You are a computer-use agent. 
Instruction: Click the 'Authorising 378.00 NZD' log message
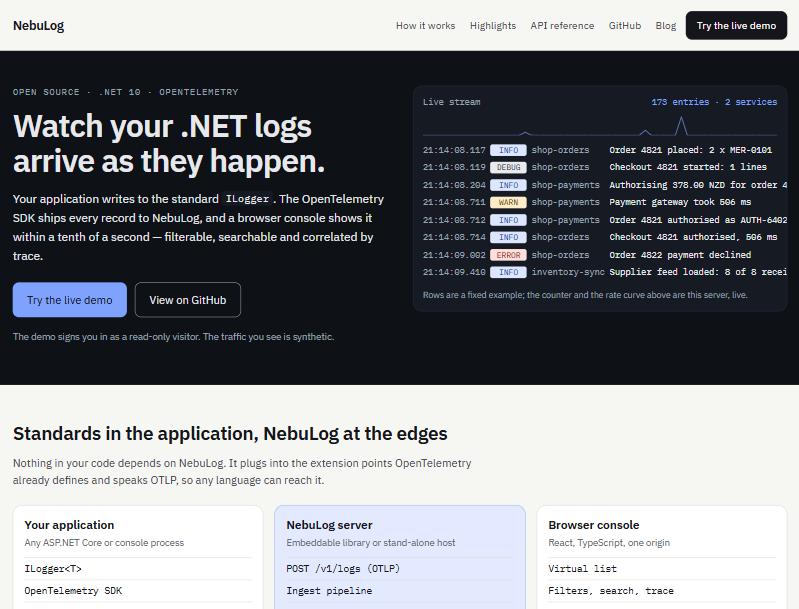pyautogui.click(x=698, y=185)
